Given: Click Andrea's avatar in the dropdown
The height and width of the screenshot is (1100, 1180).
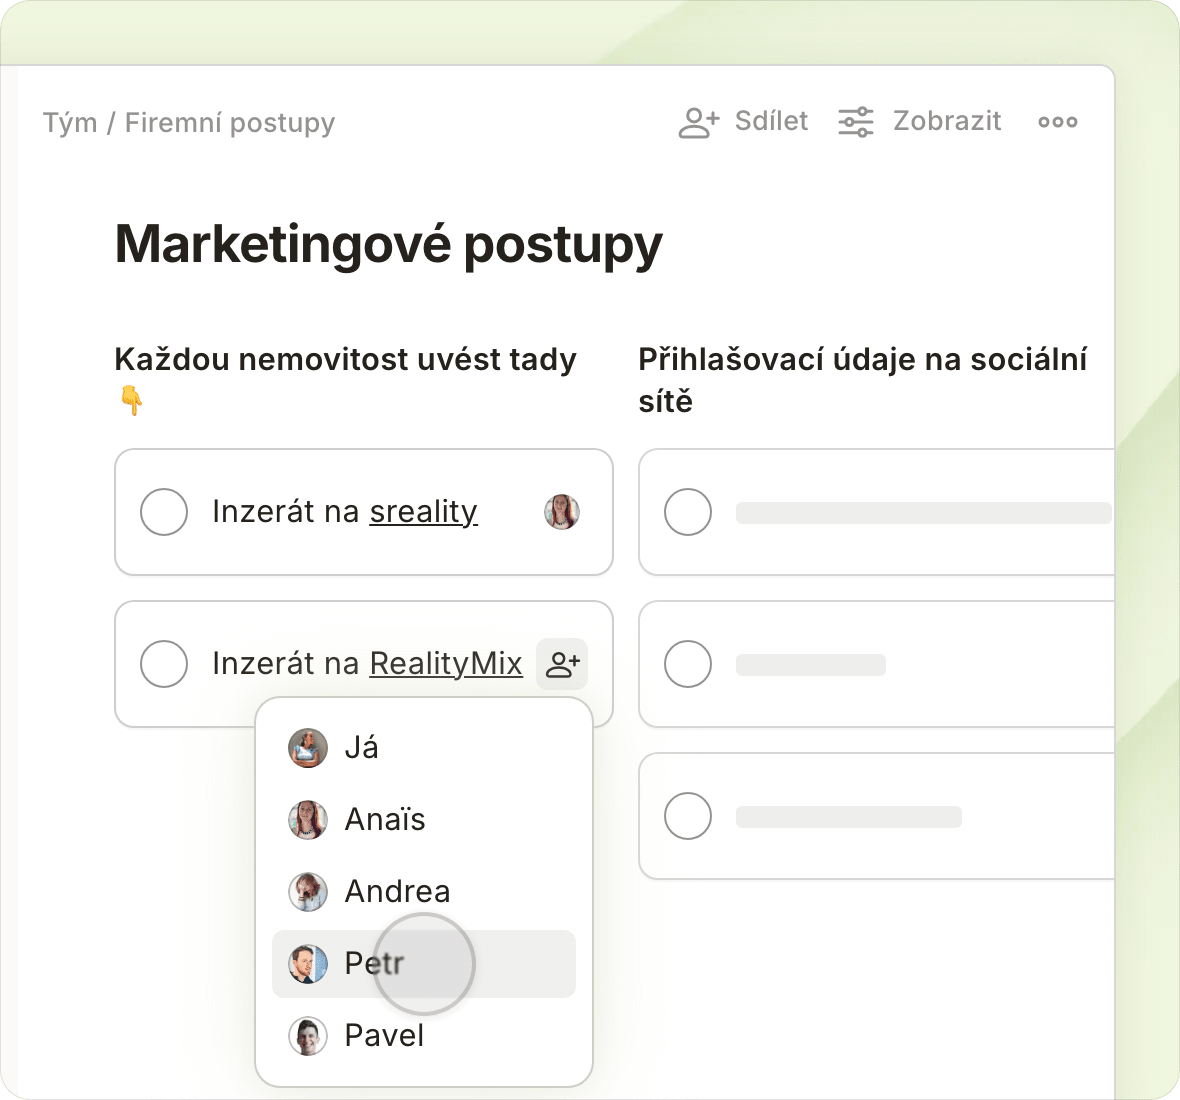Looking at the screenshot, I should point(308,892).
